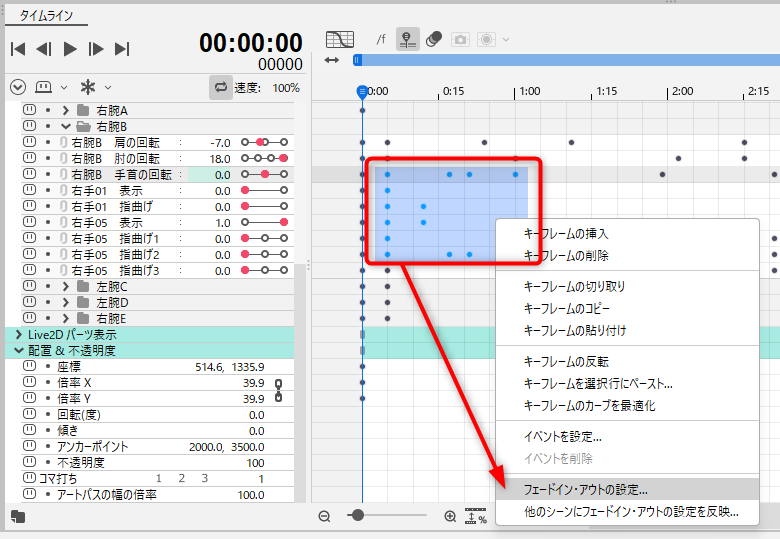Open the graph editor curve icon

(341, 39)
